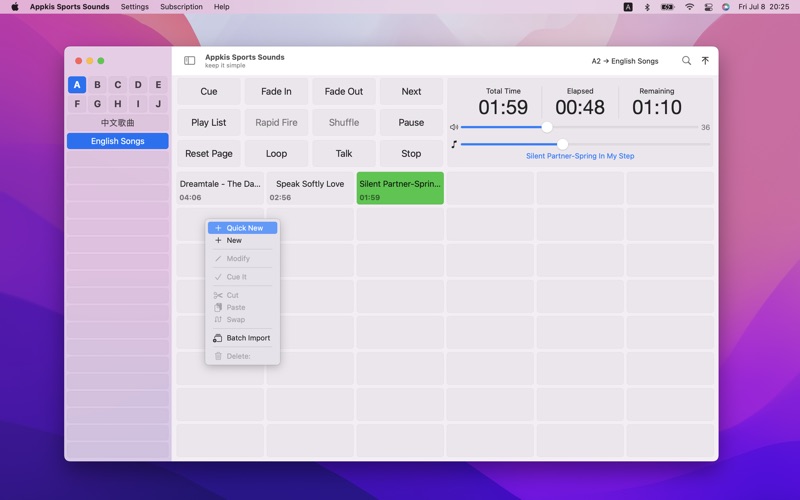Choose New in context menu

[x=242, y=240]
